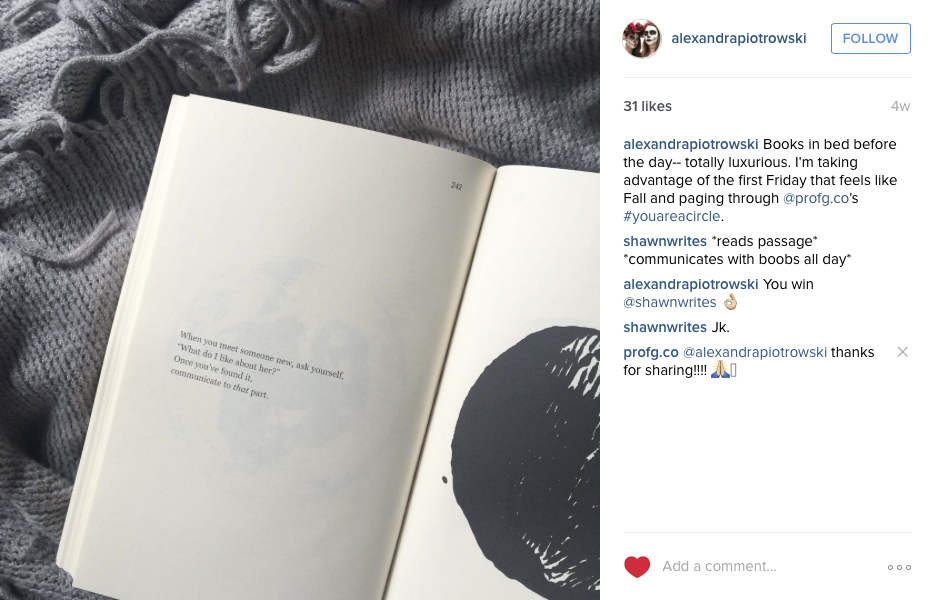The height and width of the screenshot is (600, 935).
Task: View the 31 likes list
Action: [648, 106]
